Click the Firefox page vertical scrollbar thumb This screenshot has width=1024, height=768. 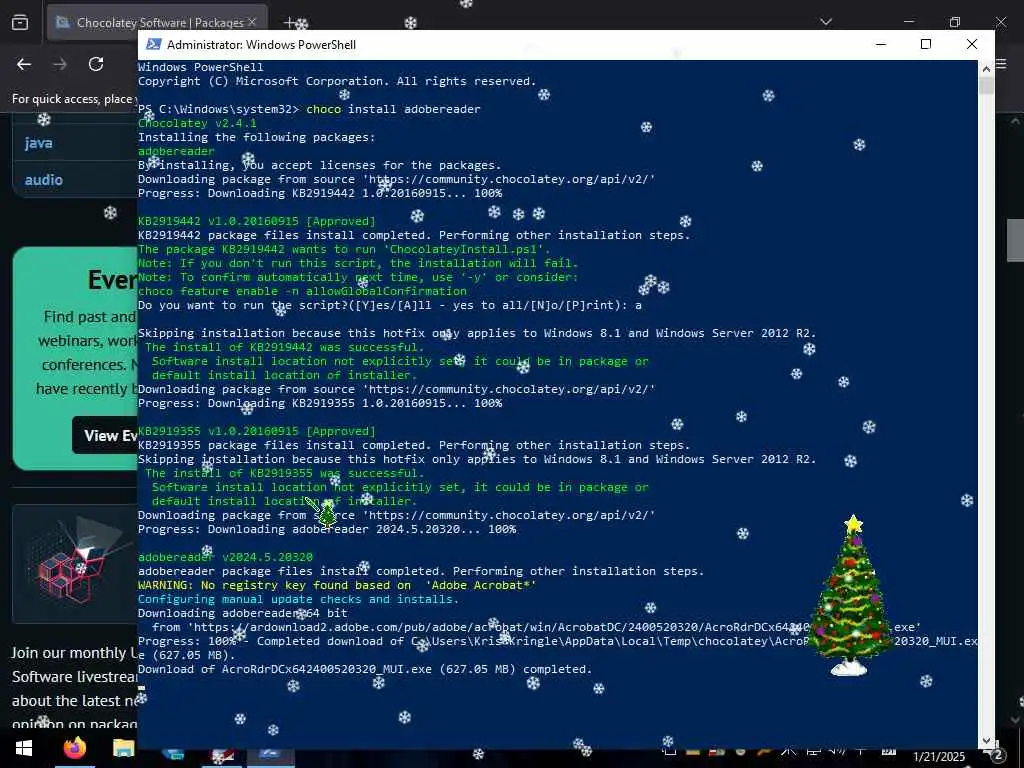pos(1016,240)
